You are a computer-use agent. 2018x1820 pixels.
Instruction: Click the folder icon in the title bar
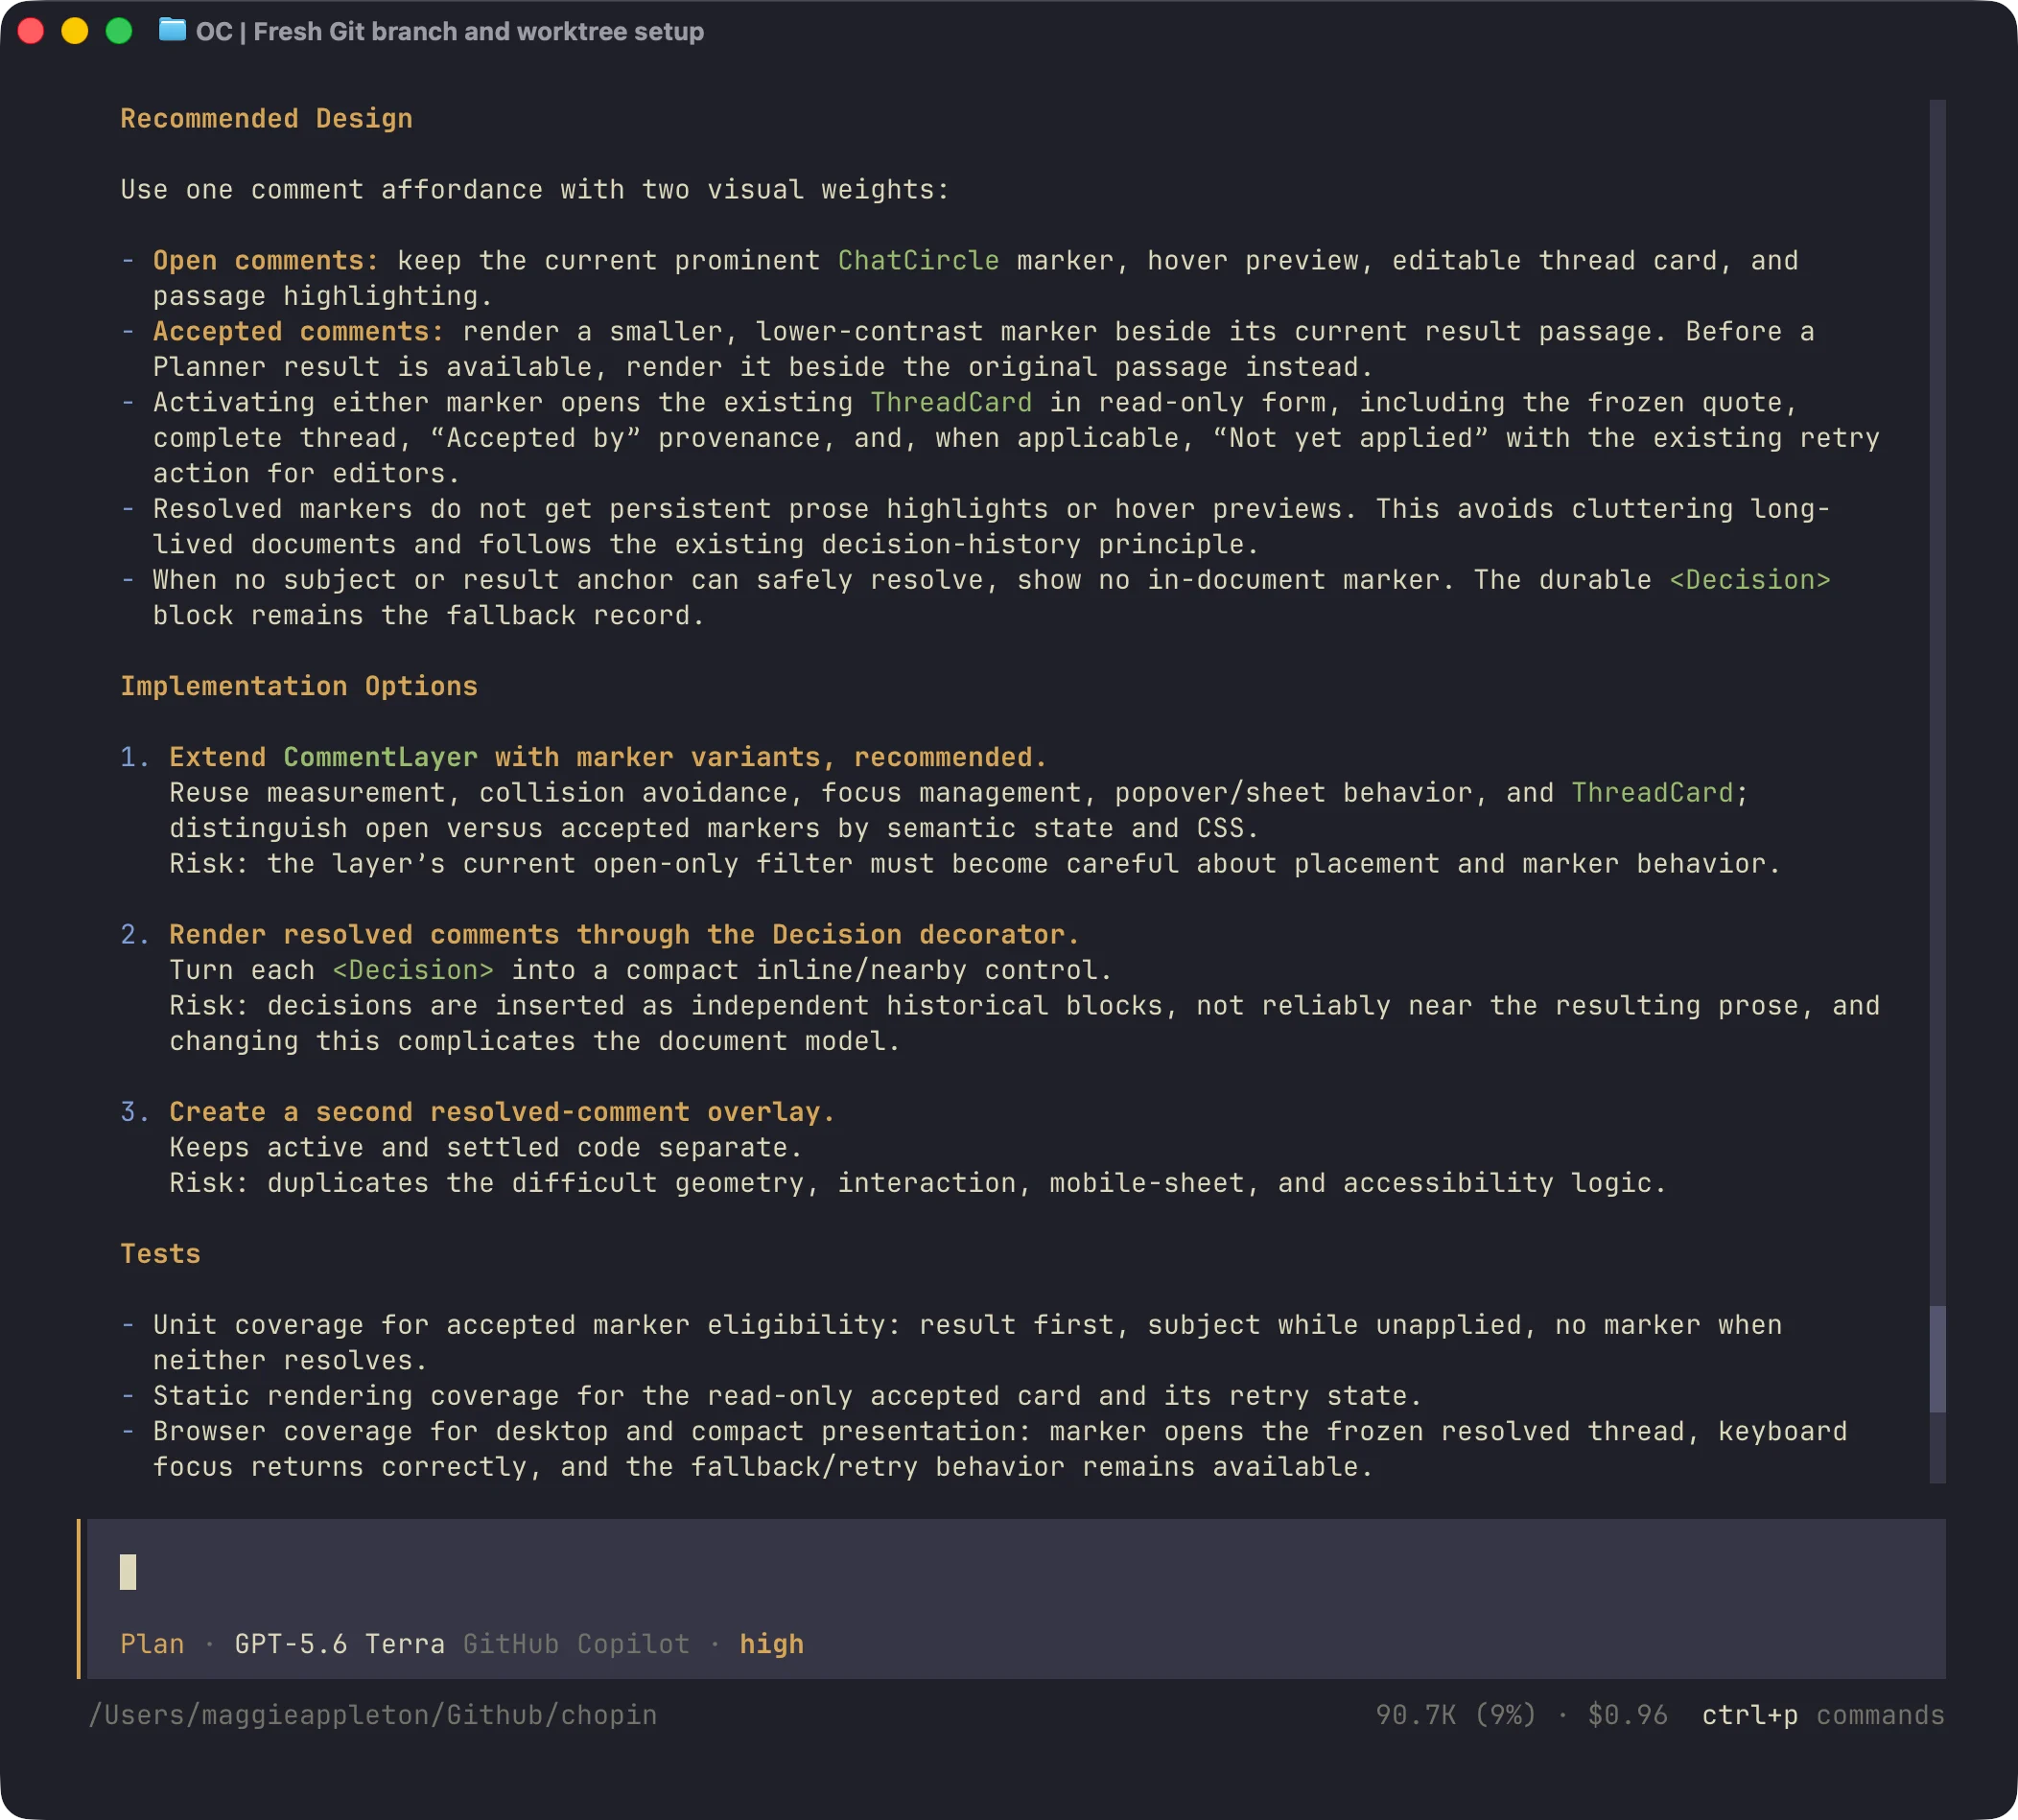172,31
